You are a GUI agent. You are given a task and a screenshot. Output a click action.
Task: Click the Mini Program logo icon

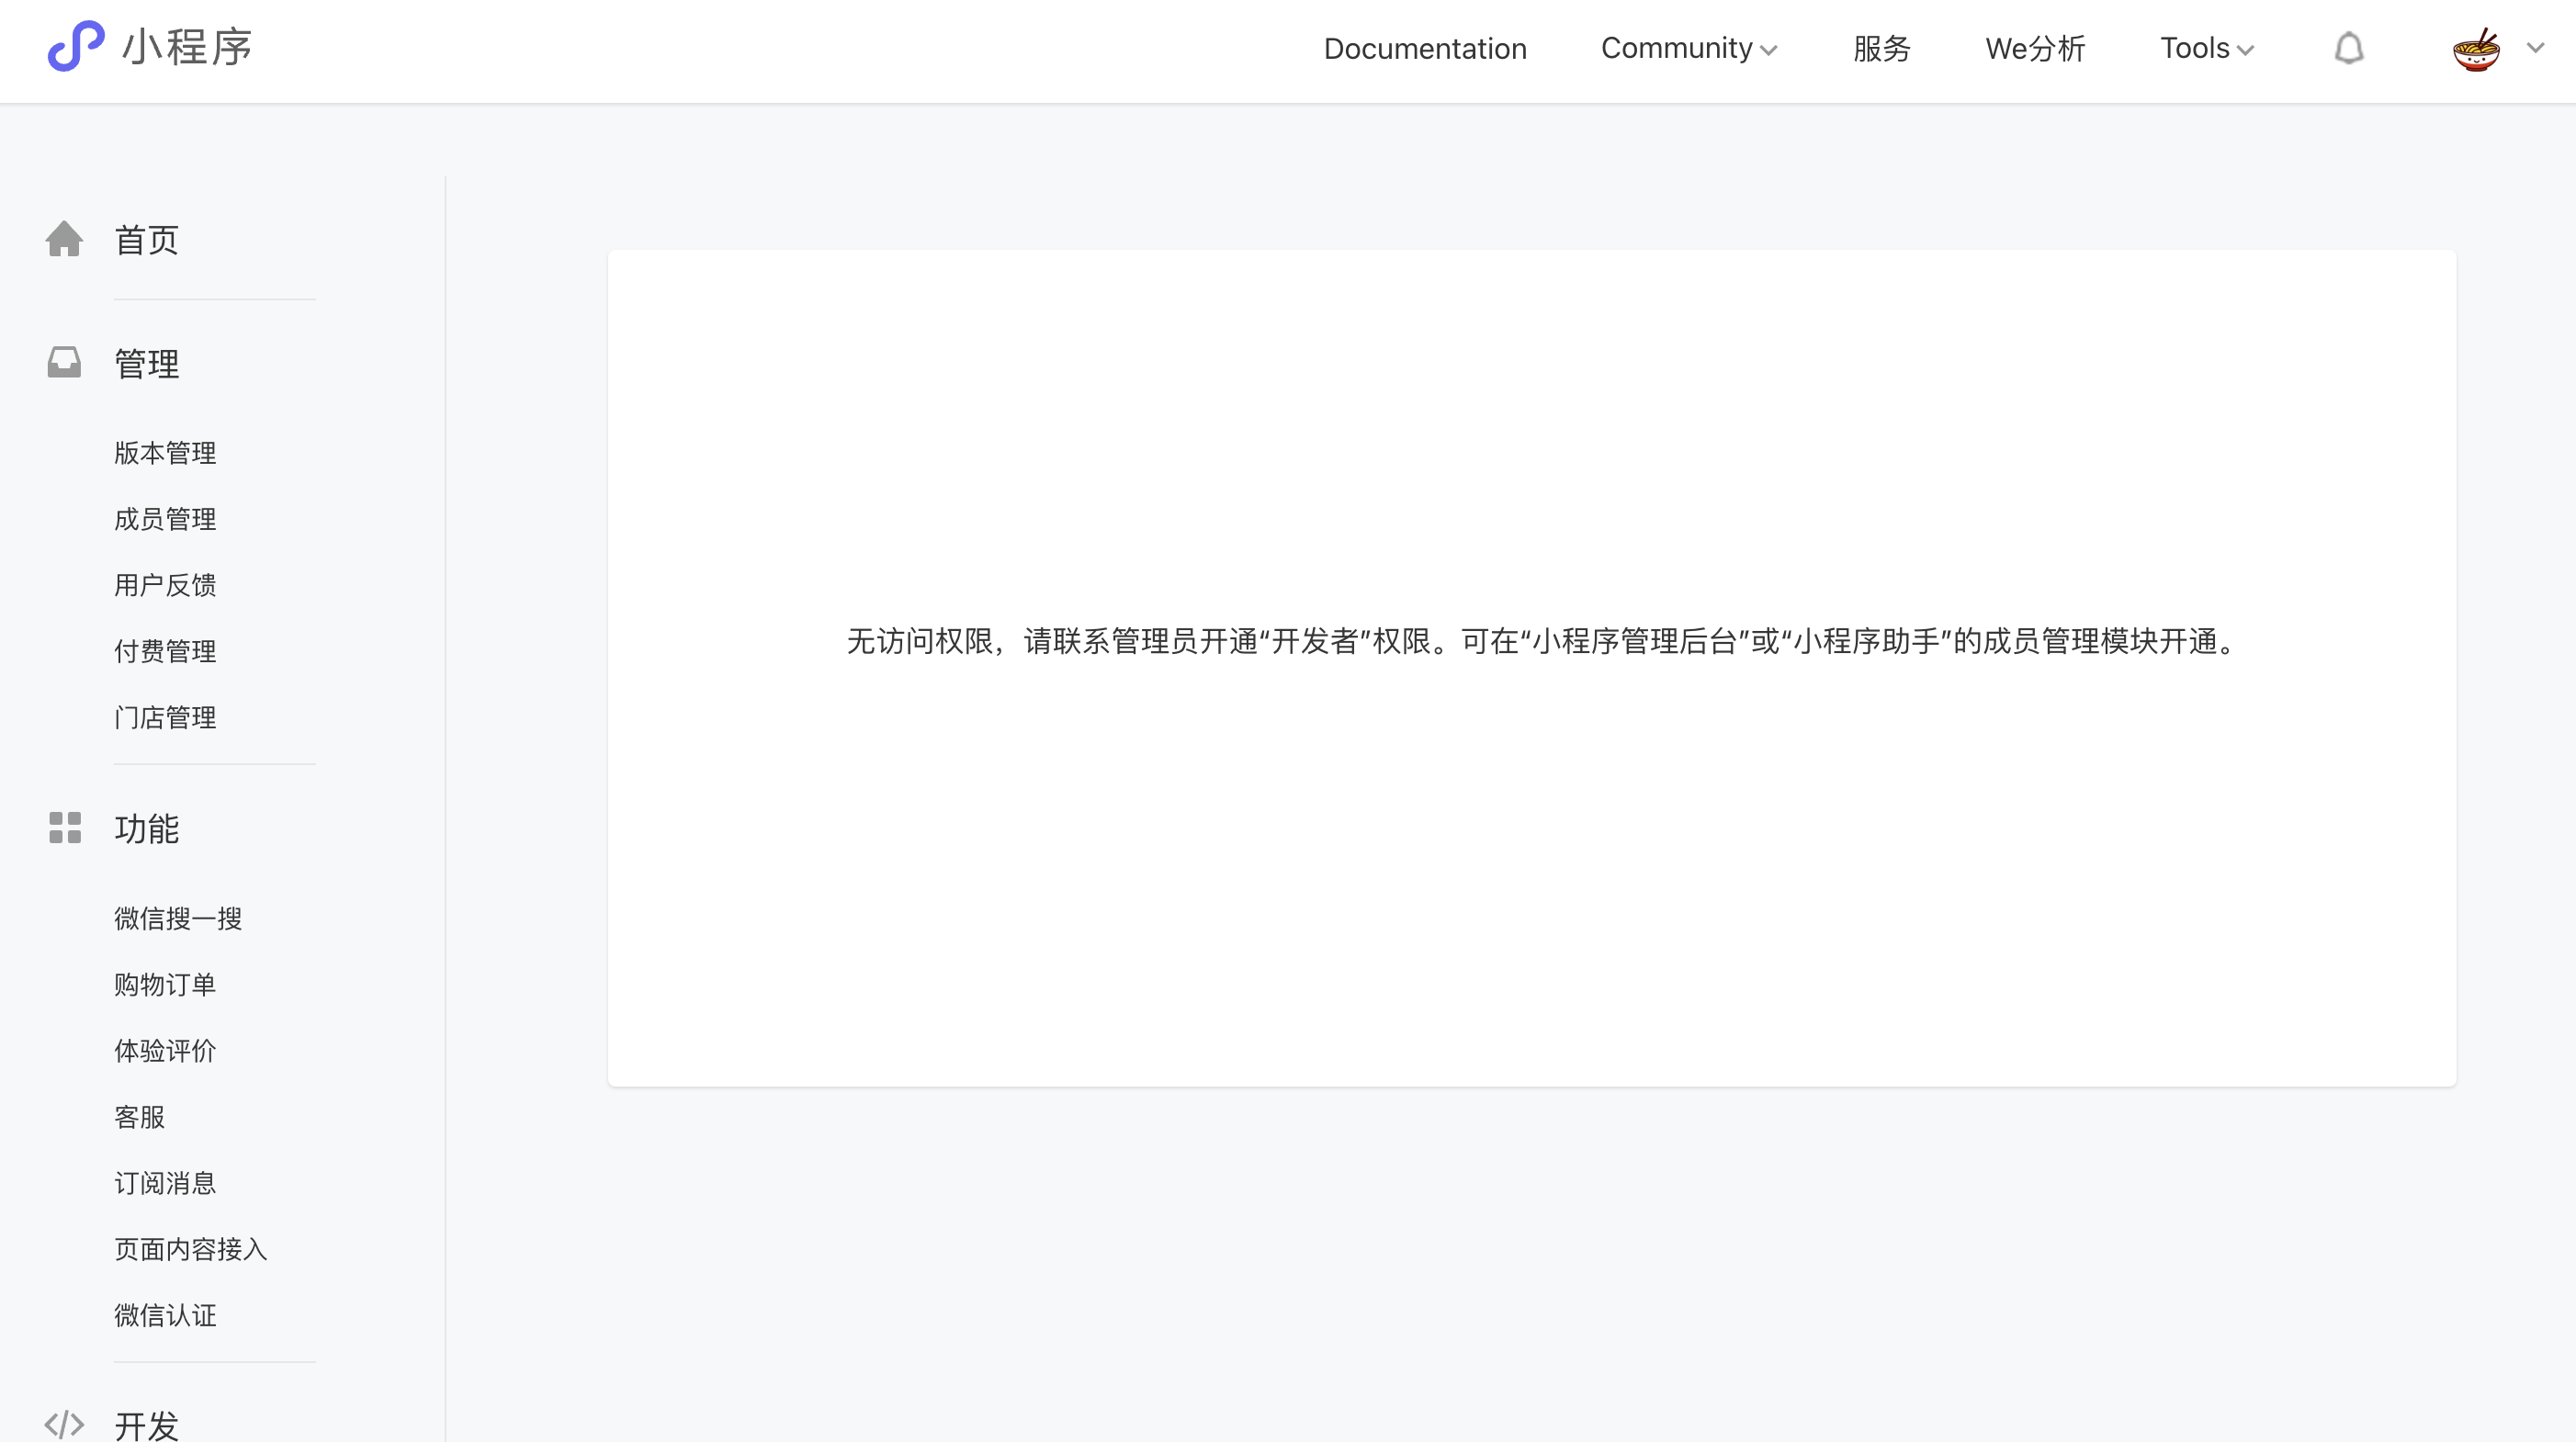76,46
